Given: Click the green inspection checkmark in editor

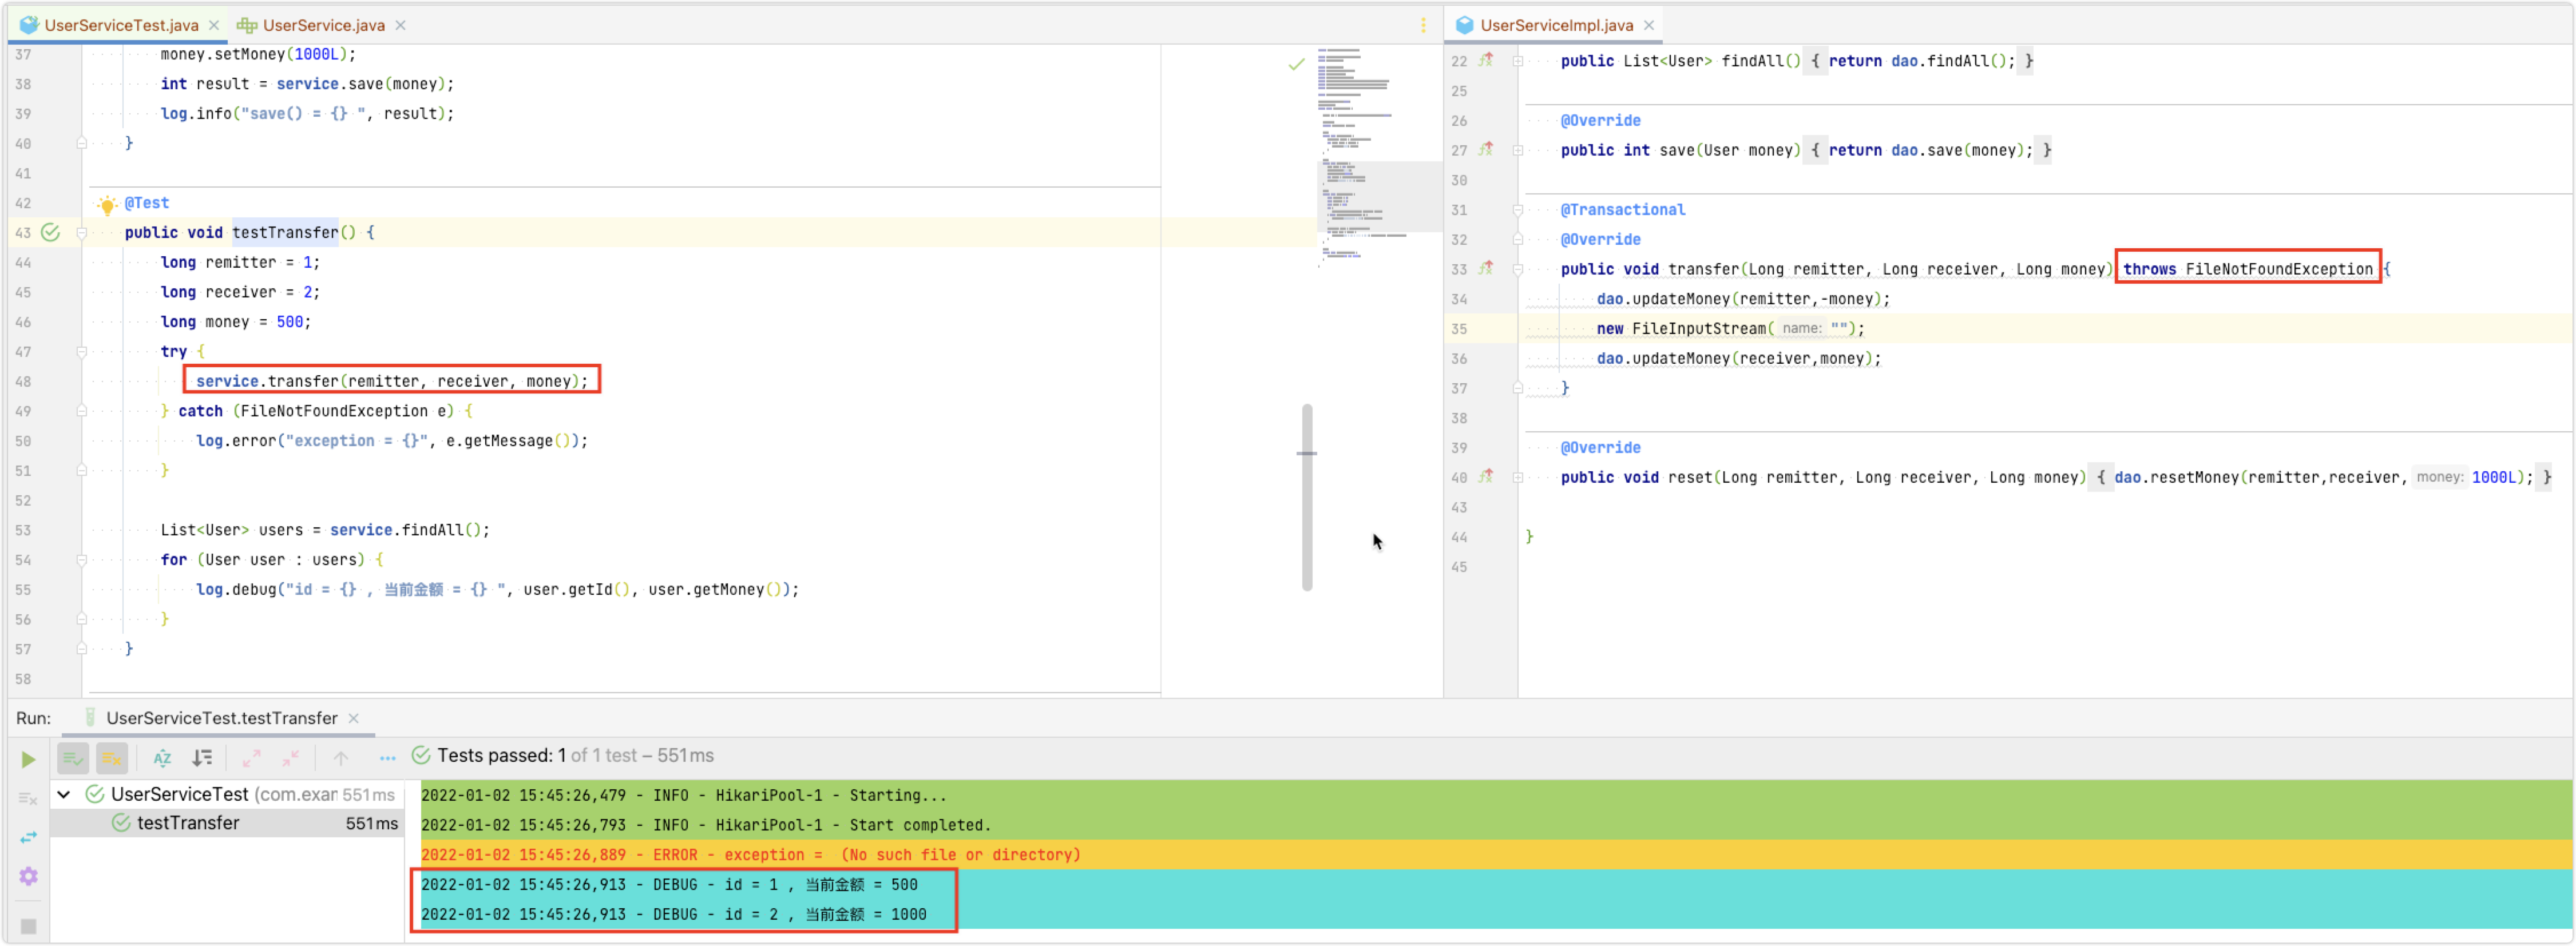Looking at the screenshot, I should click(1296, 65).
